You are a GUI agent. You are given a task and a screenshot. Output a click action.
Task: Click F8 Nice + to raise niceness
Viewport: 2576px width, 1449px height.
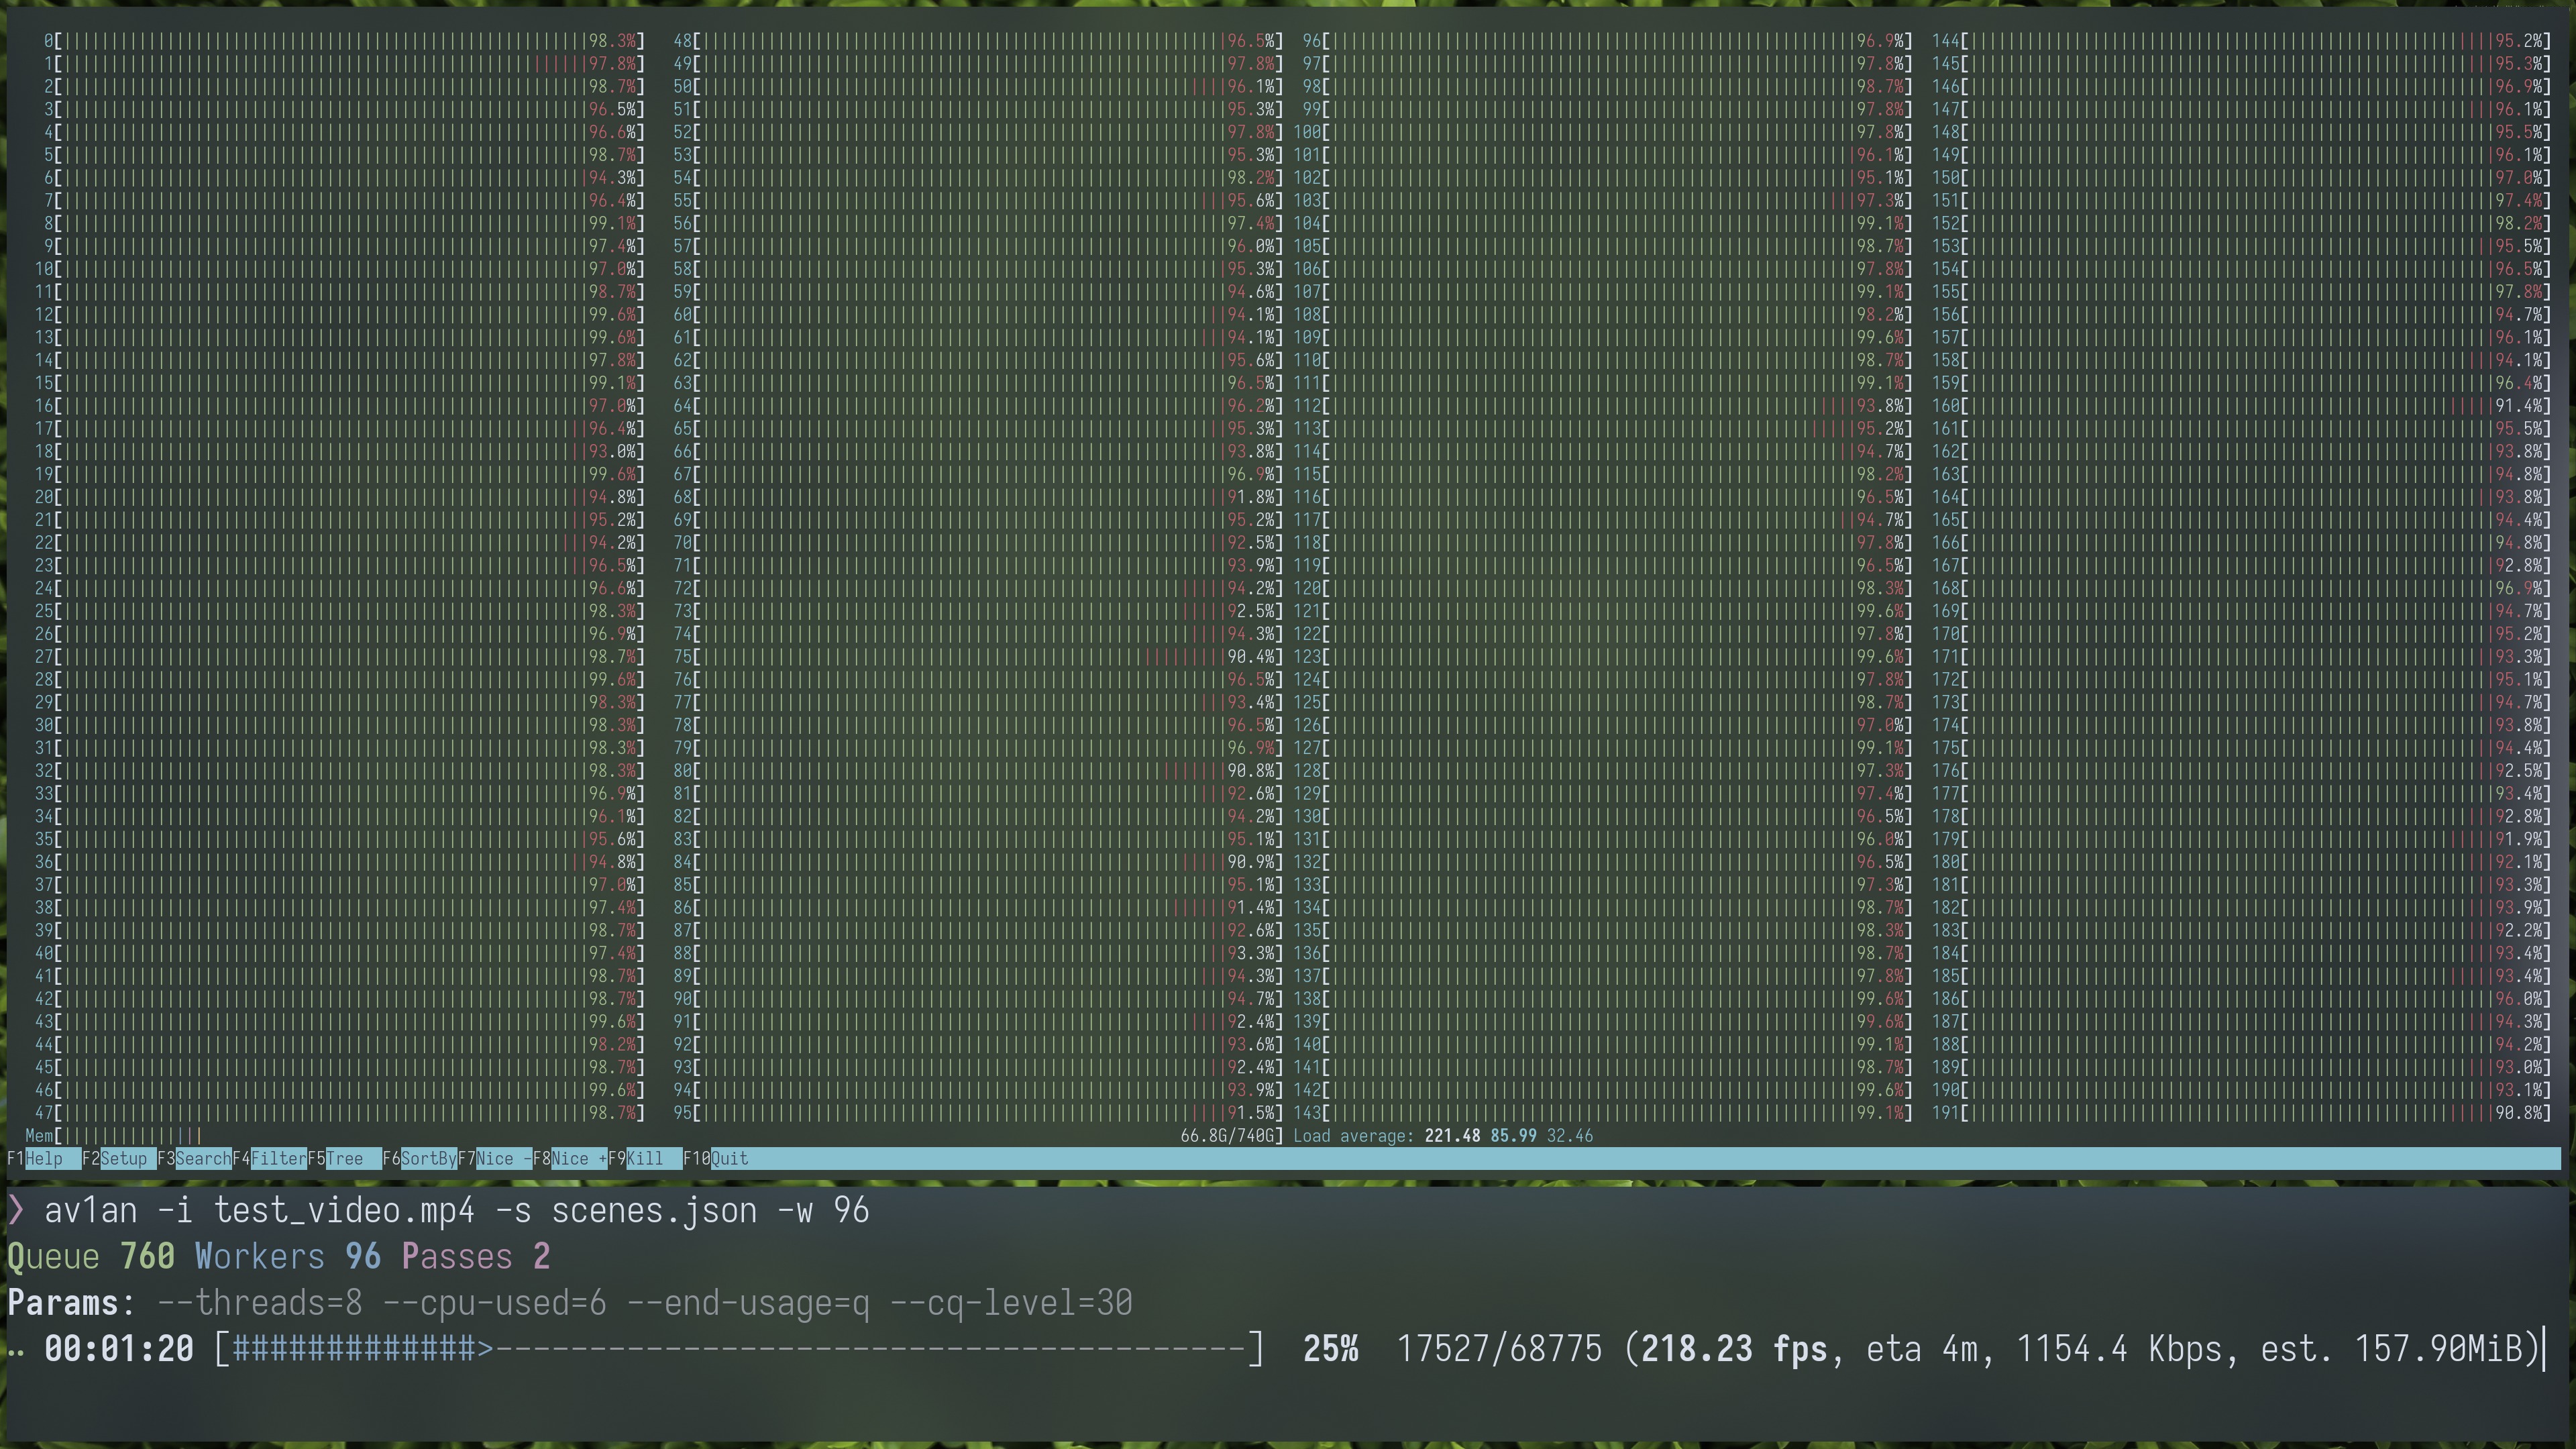tap(570, 1158)
